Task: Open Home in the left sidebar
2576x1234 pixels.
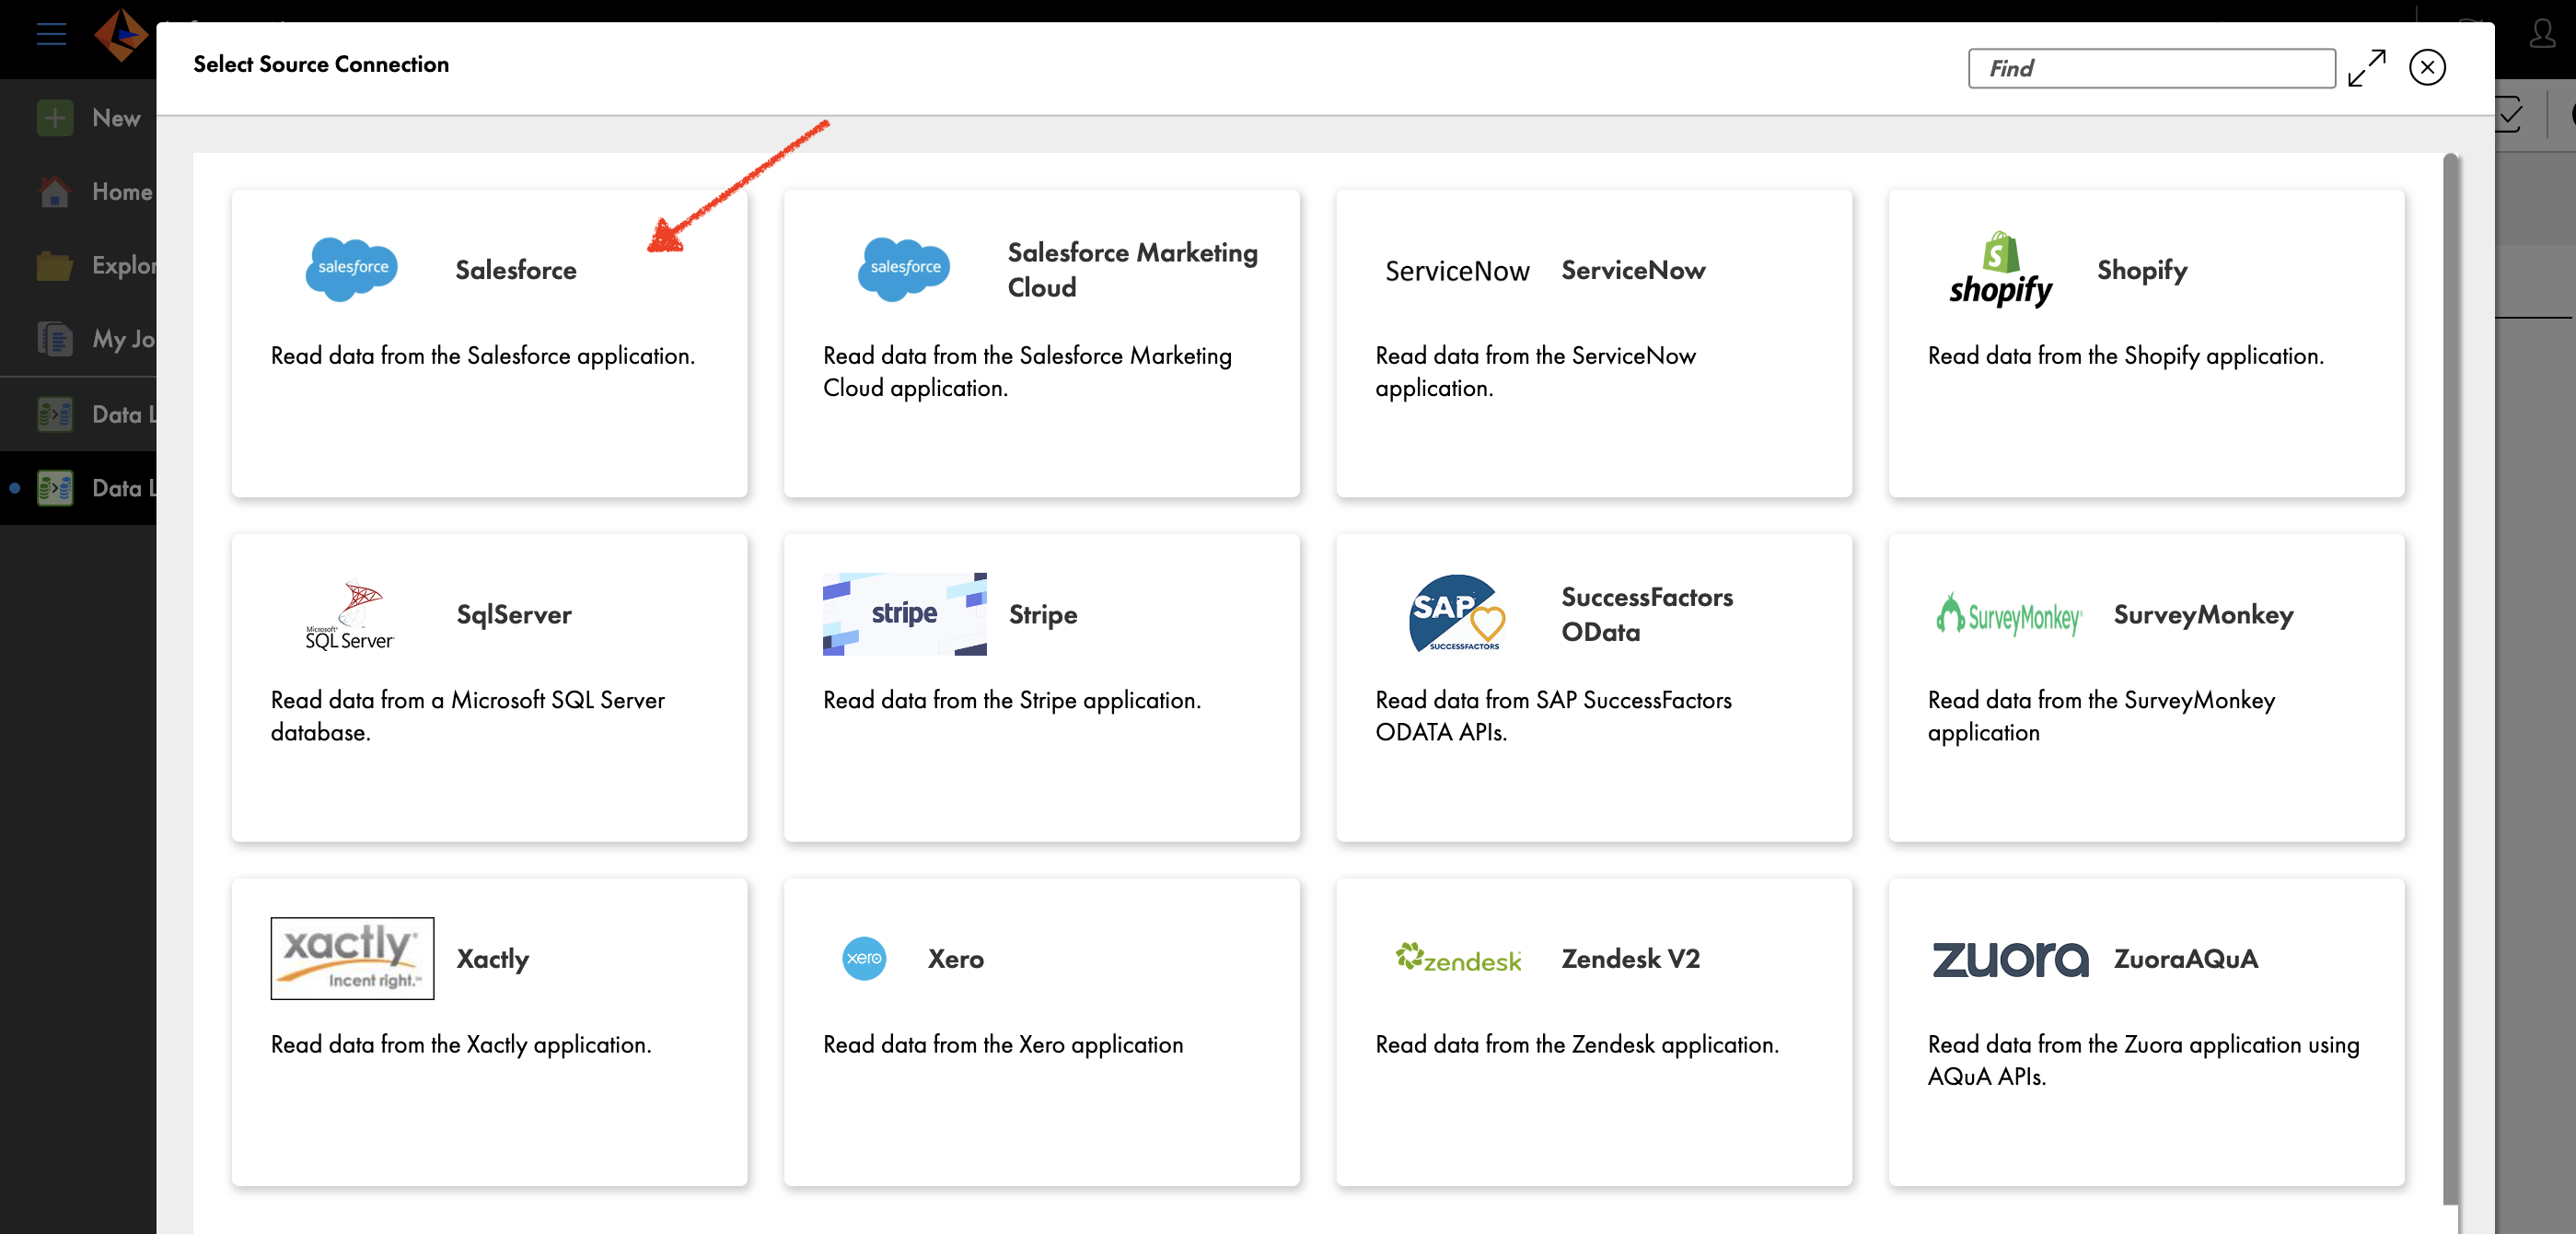Action: [121, 191]
